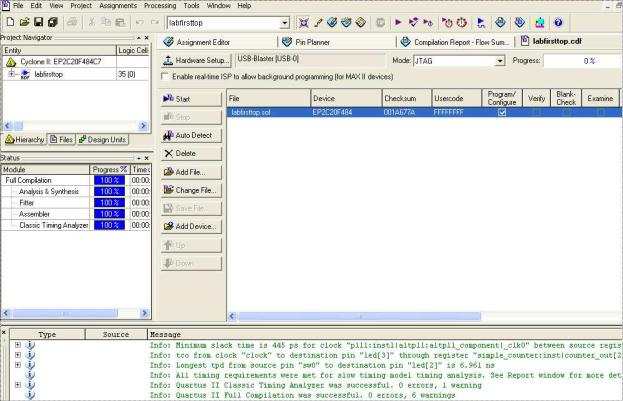Close the Project Navigator panel

[147, 38]
